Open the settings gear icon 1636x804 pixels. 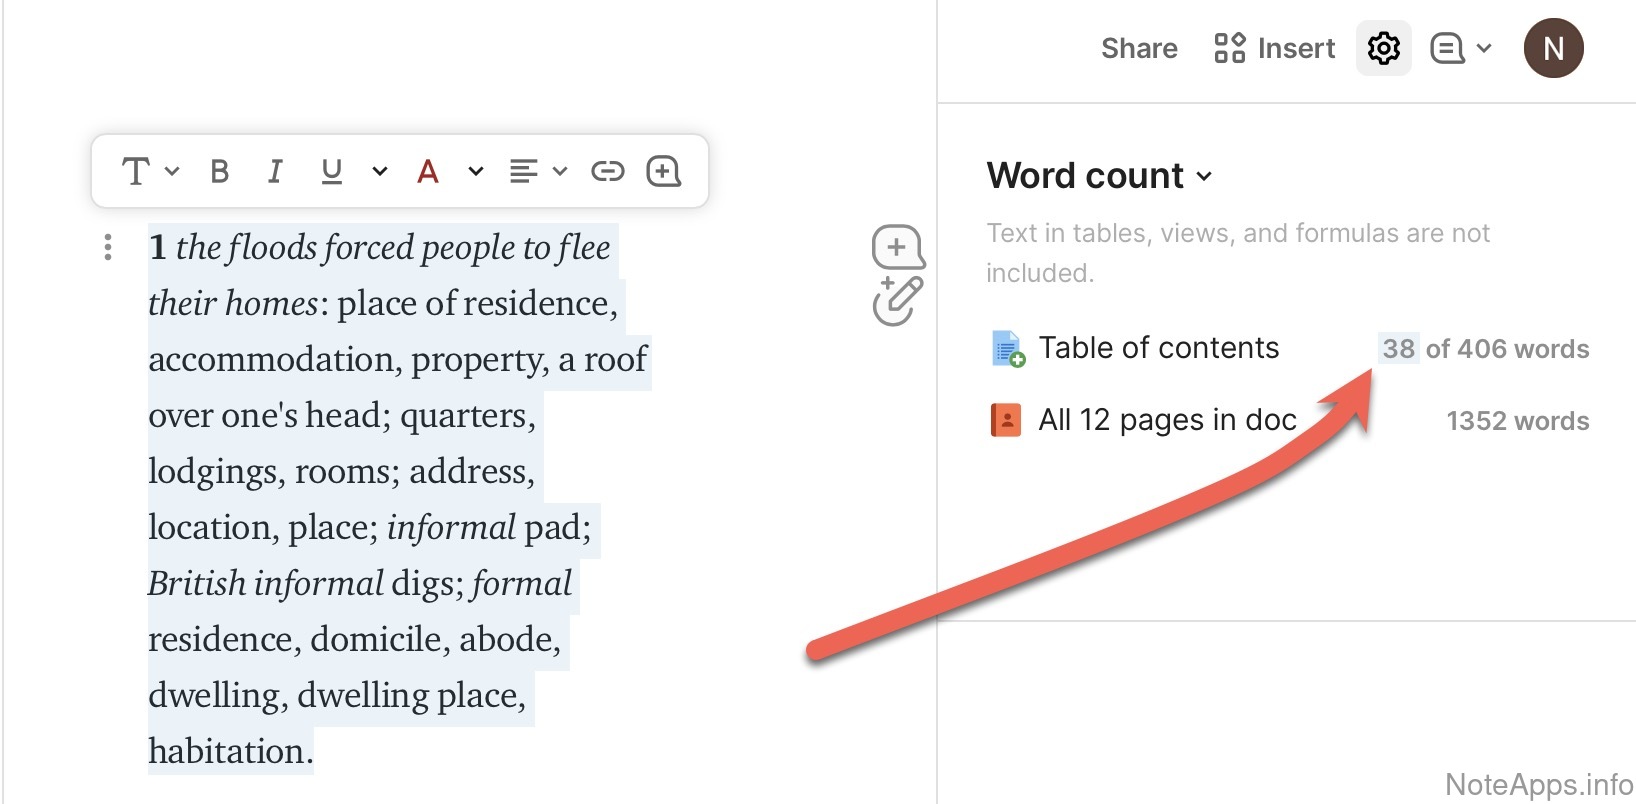coord(1383,48)
